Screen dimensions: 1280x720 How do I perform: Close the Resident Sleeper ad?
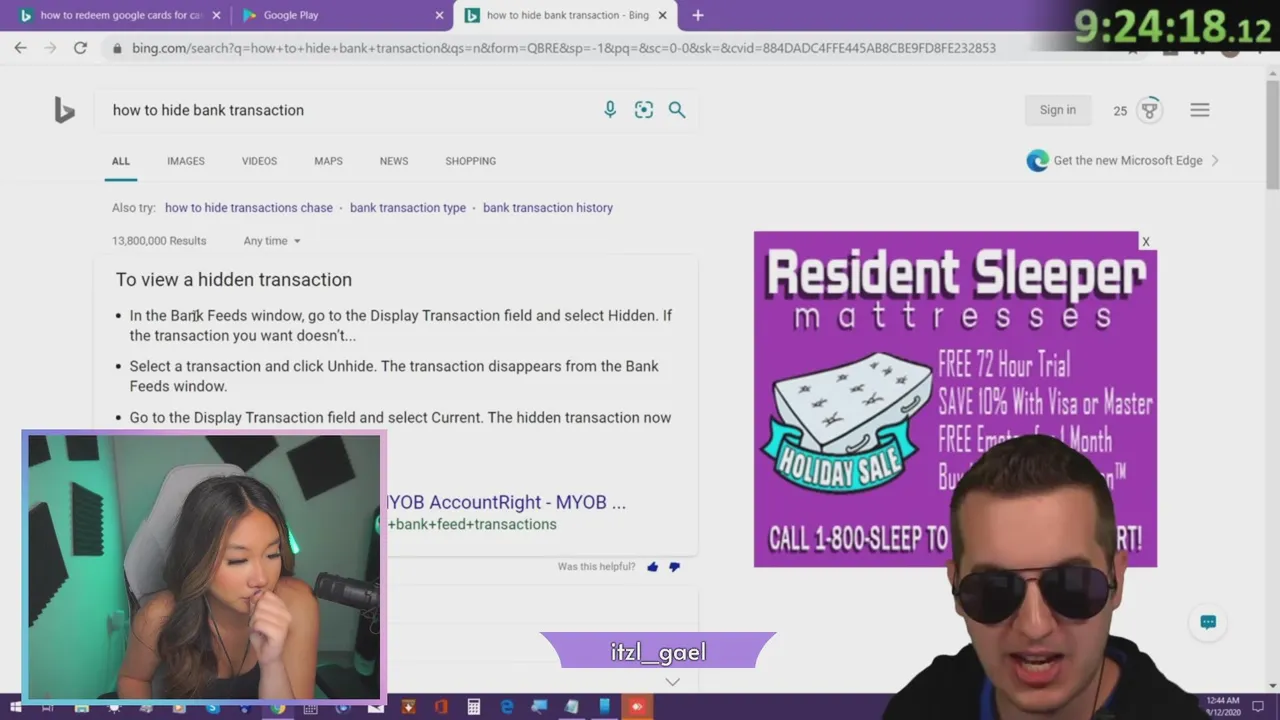click(1146, 241)
